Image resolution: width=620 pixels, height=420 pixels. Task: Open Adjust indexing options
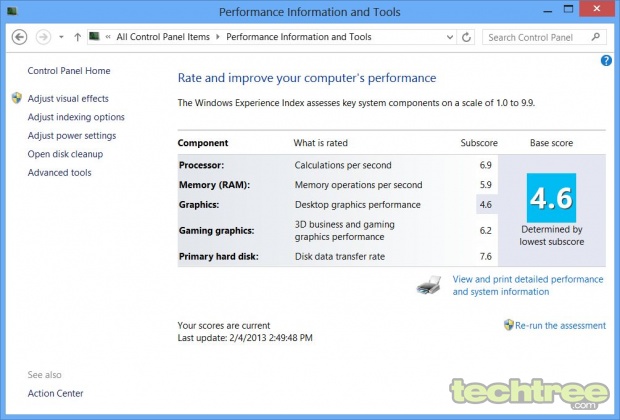pos(76,117)
